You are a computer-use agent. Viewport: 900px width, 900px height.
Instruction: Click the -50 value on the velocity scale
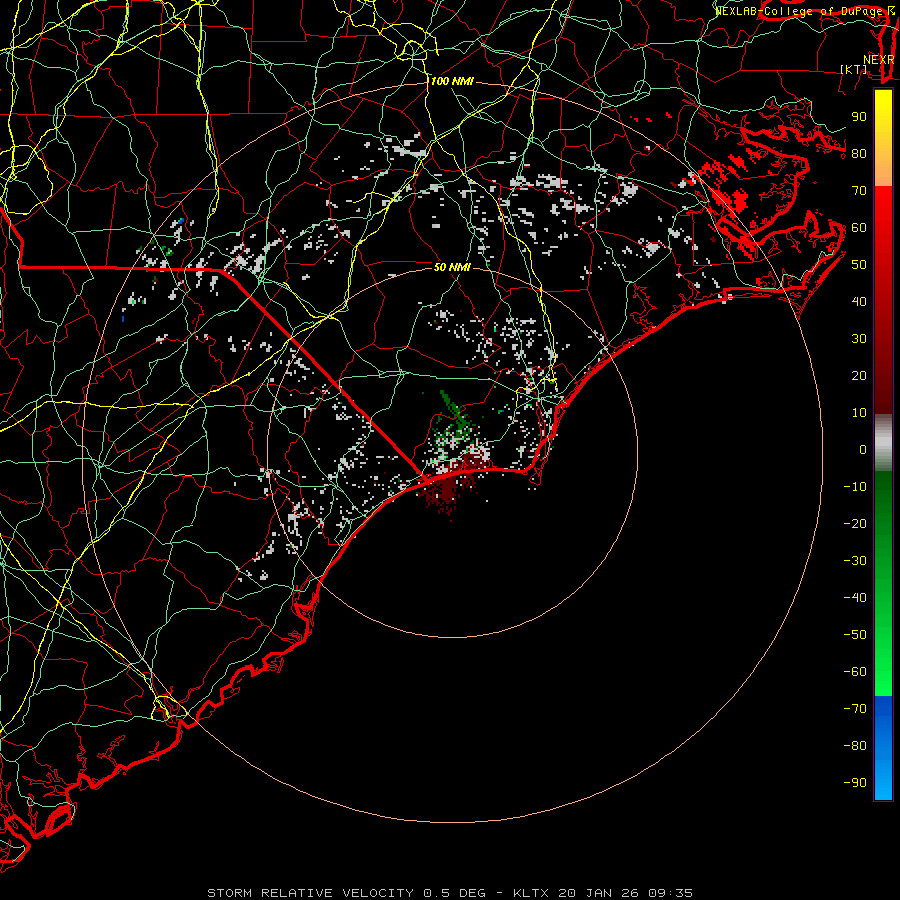point(855,635)
